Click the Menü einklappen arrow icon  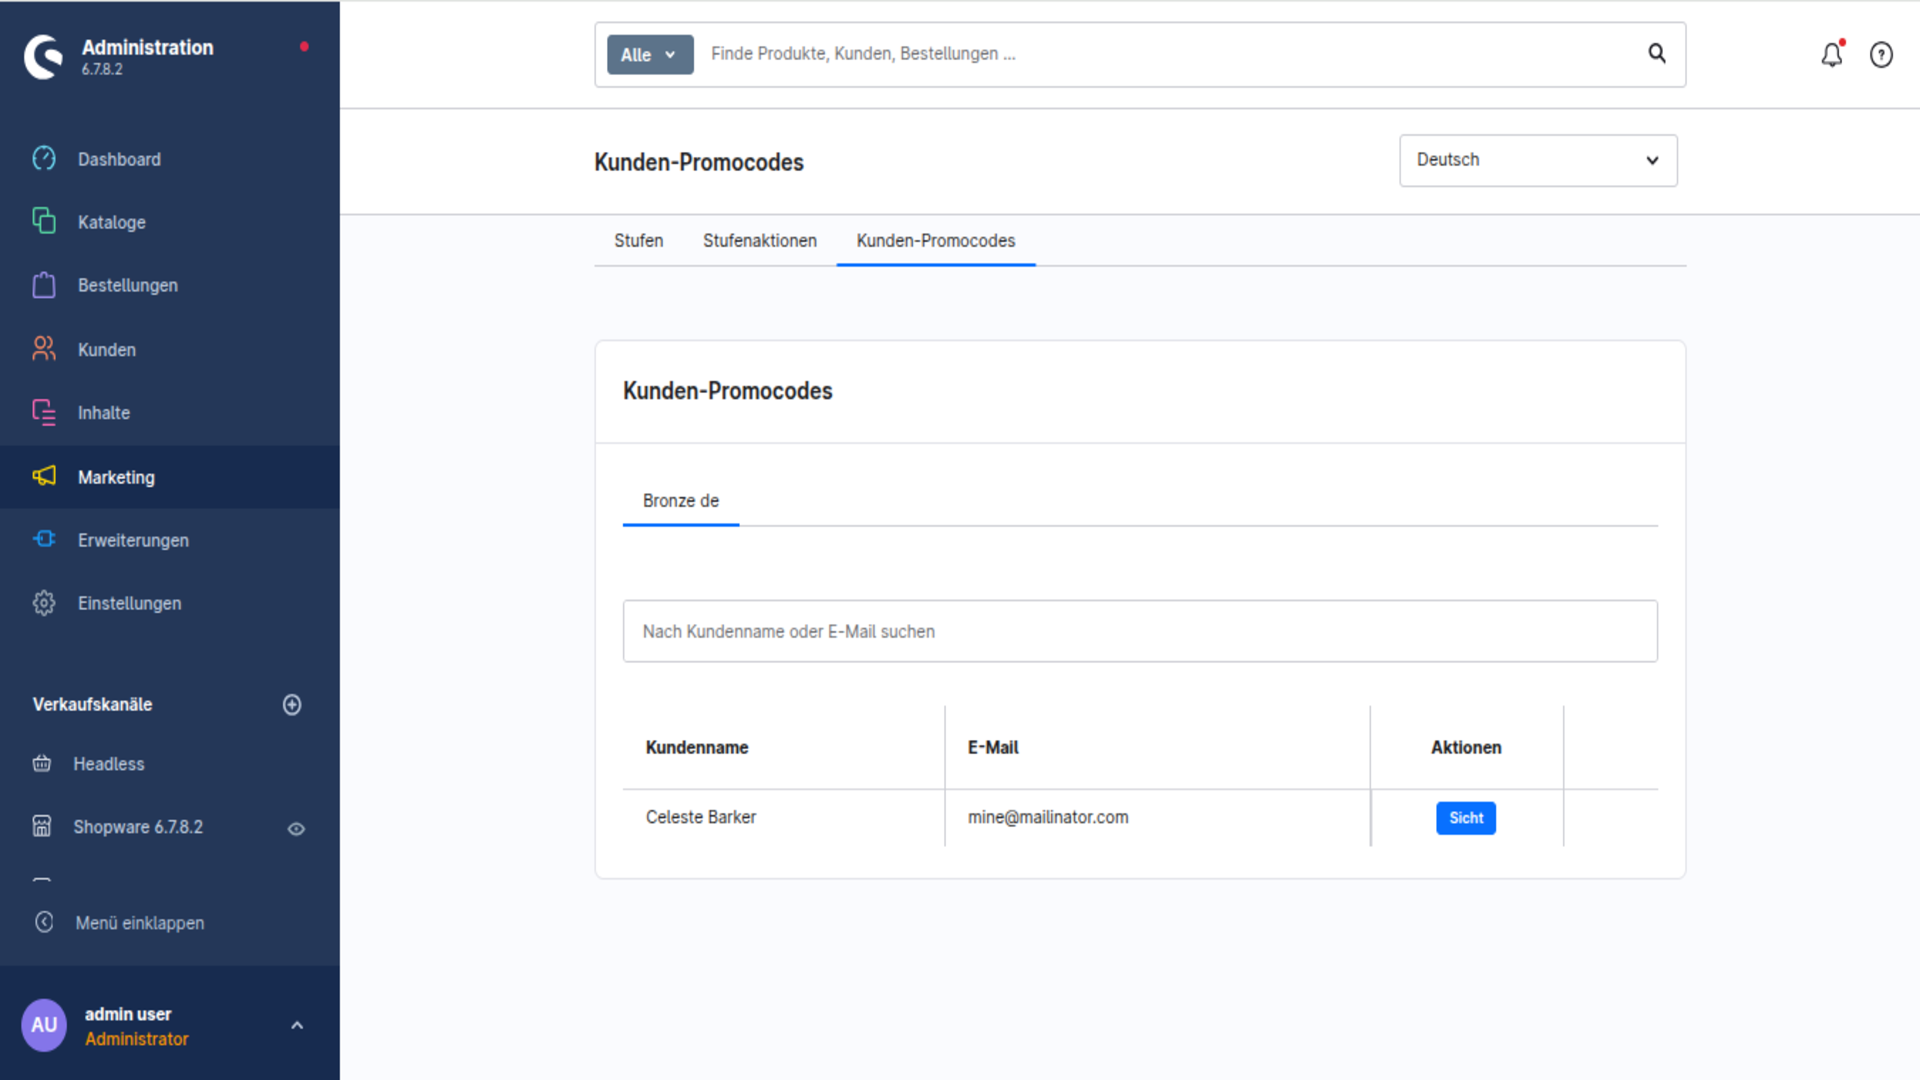click(x=44, y=922)
